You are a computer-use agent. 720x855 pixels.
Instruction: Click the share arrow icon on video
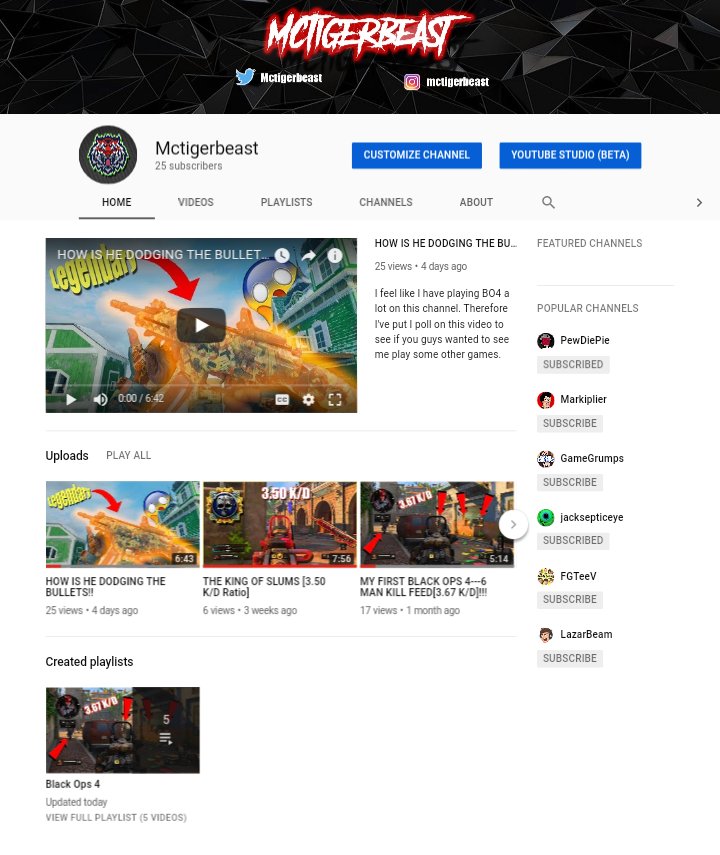(309, 255)
